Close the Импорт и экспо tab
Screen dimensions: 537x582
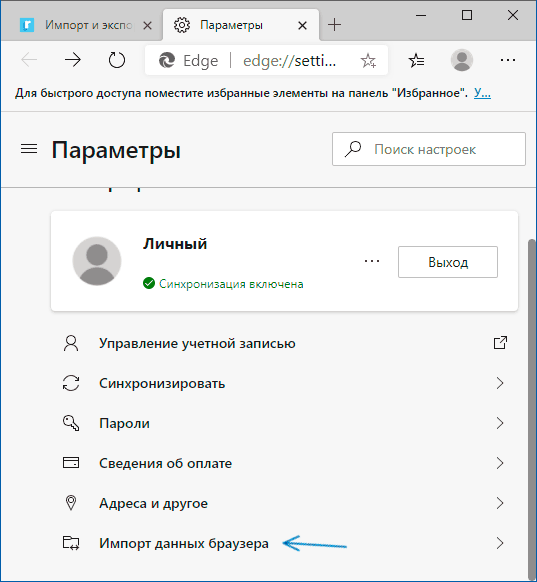[147, 26]
